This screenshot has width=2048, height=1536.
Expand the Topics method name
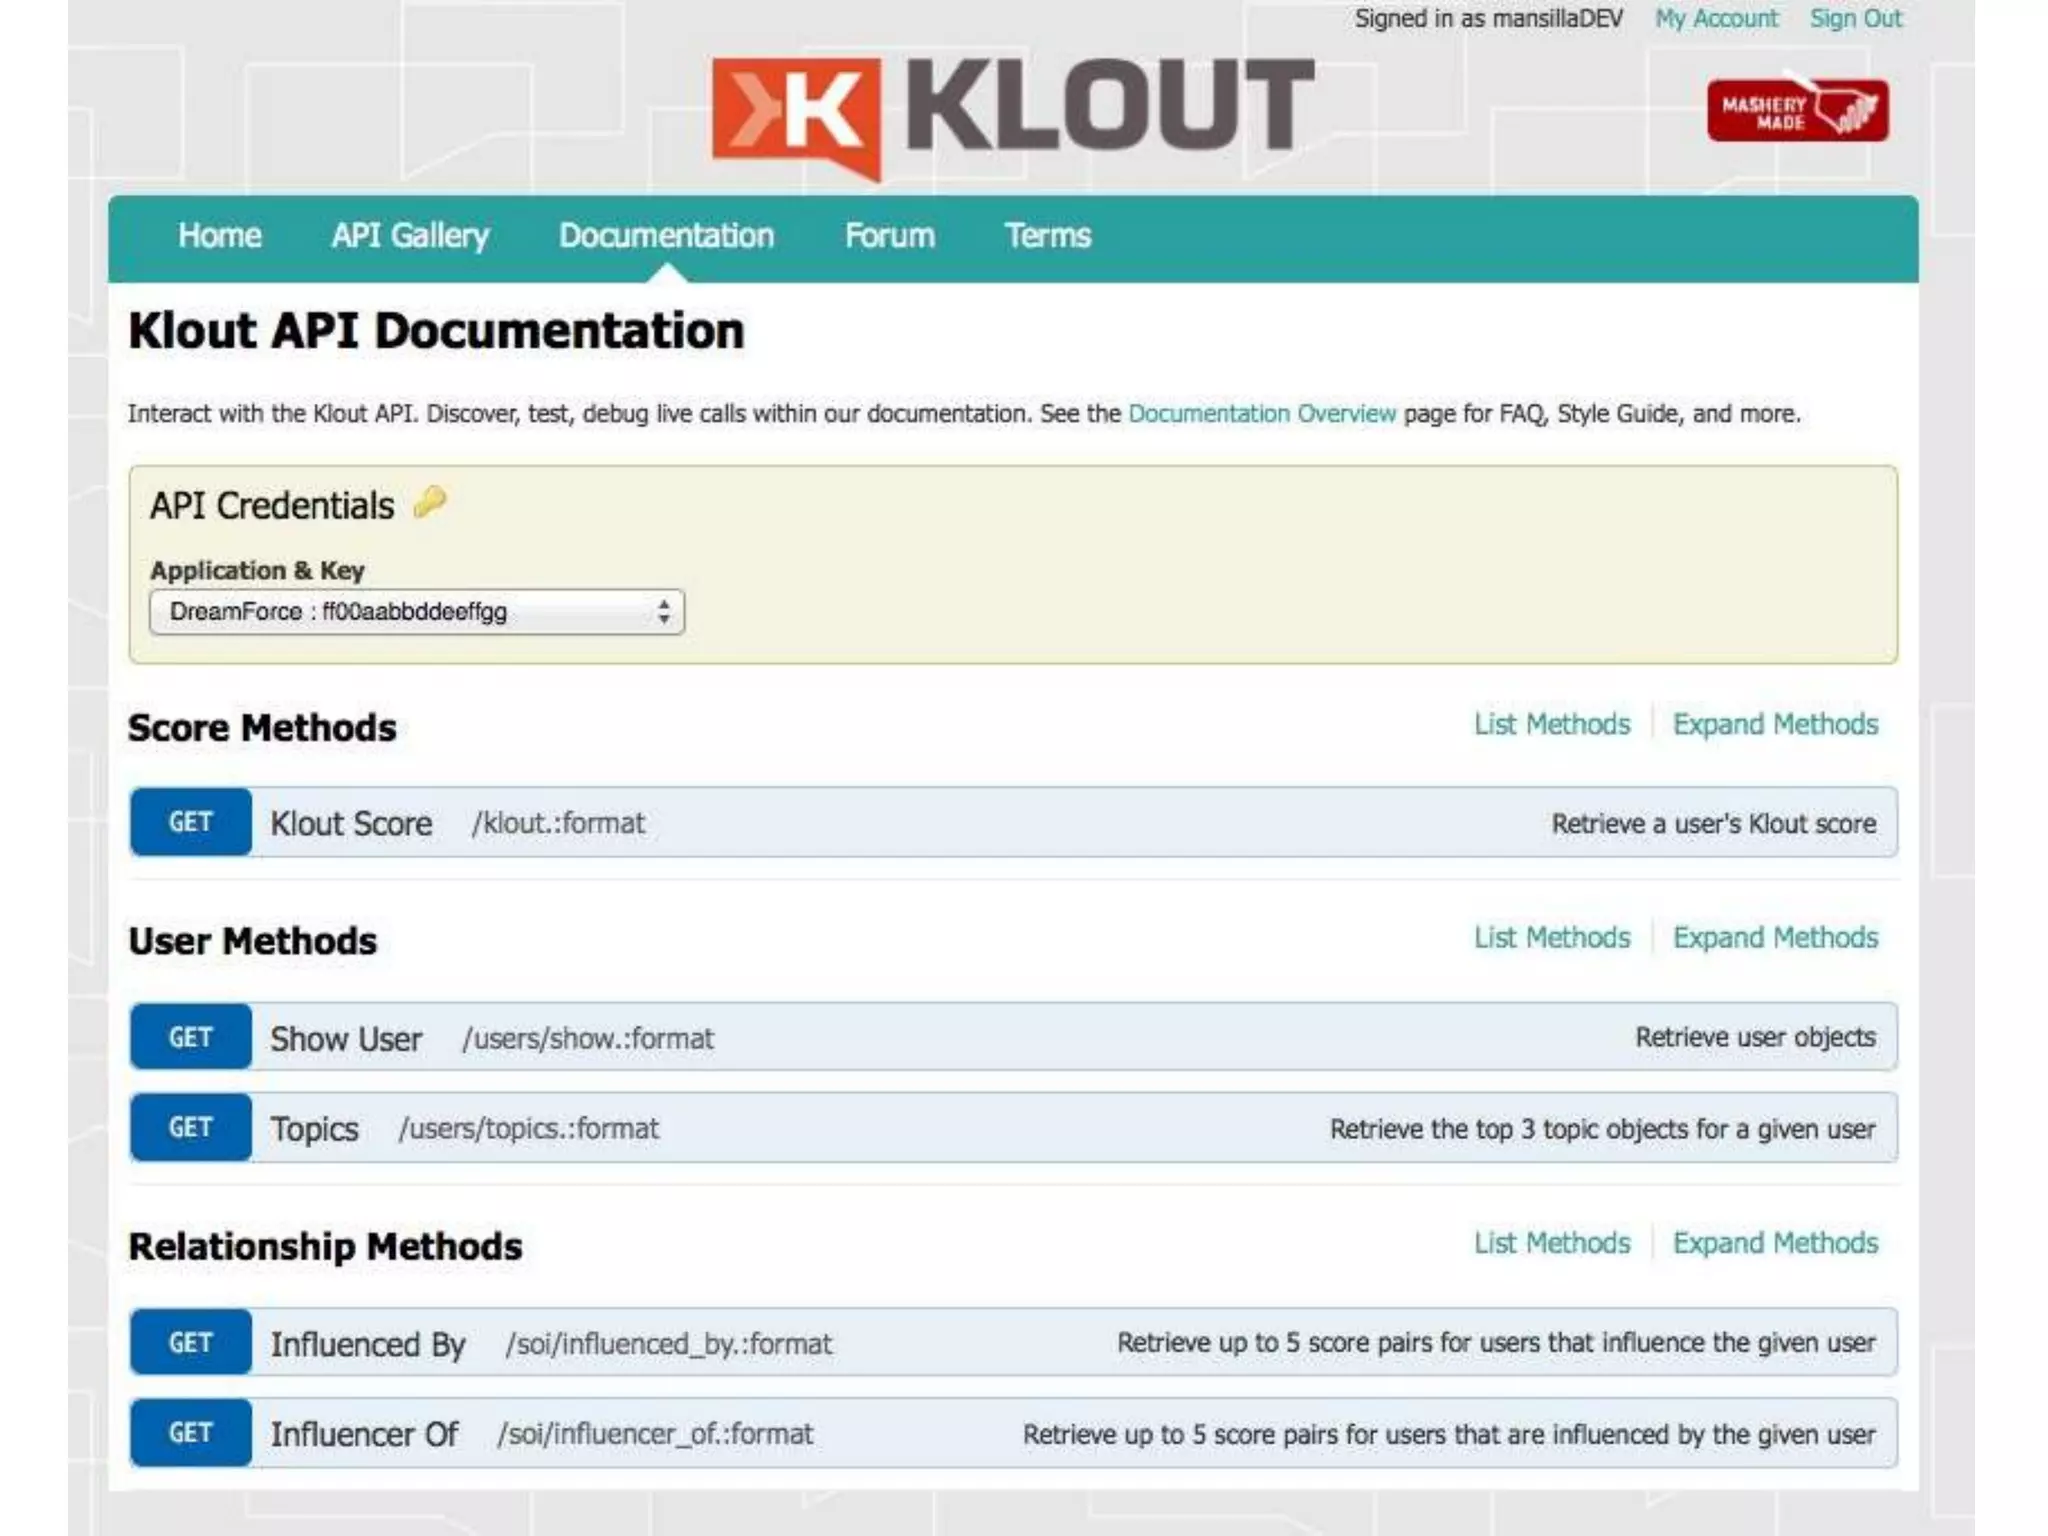314,1129
